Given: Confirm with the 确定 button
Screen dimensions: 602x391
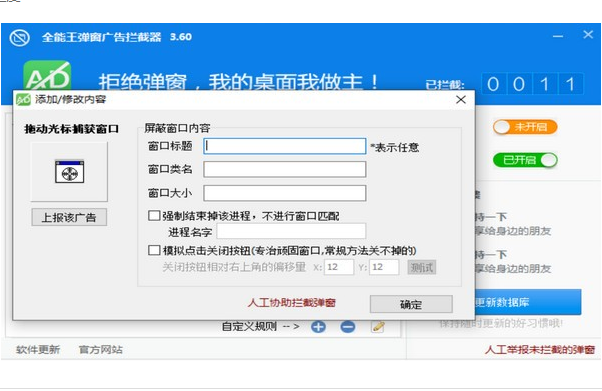Looking at the screenshot, I should click(411, 304).
